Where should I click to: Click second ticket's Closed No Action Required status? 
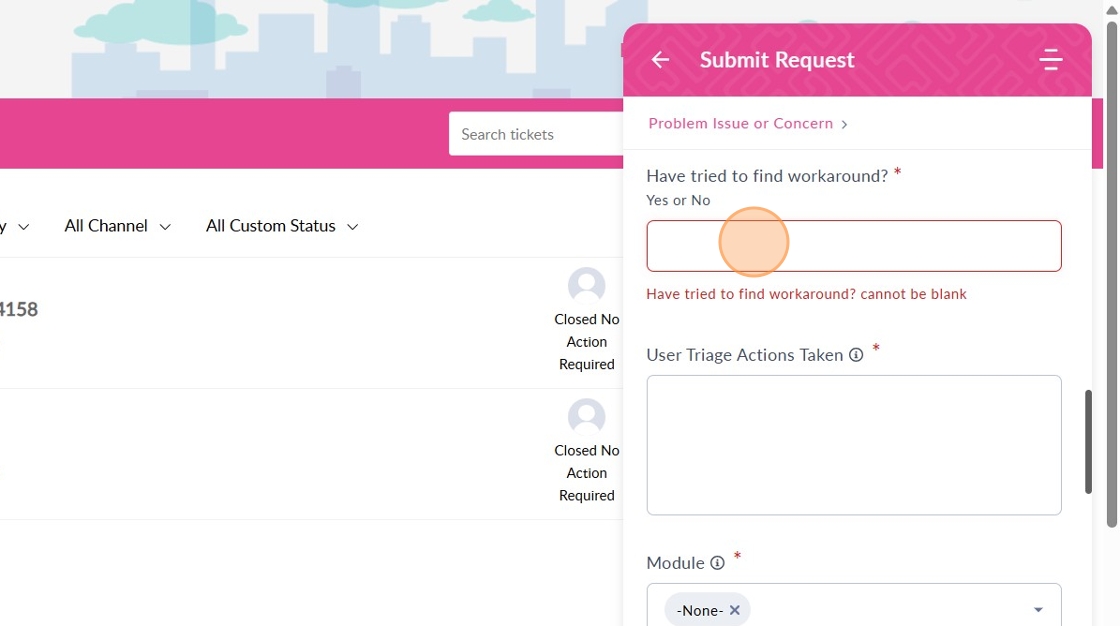pos(587,473)
